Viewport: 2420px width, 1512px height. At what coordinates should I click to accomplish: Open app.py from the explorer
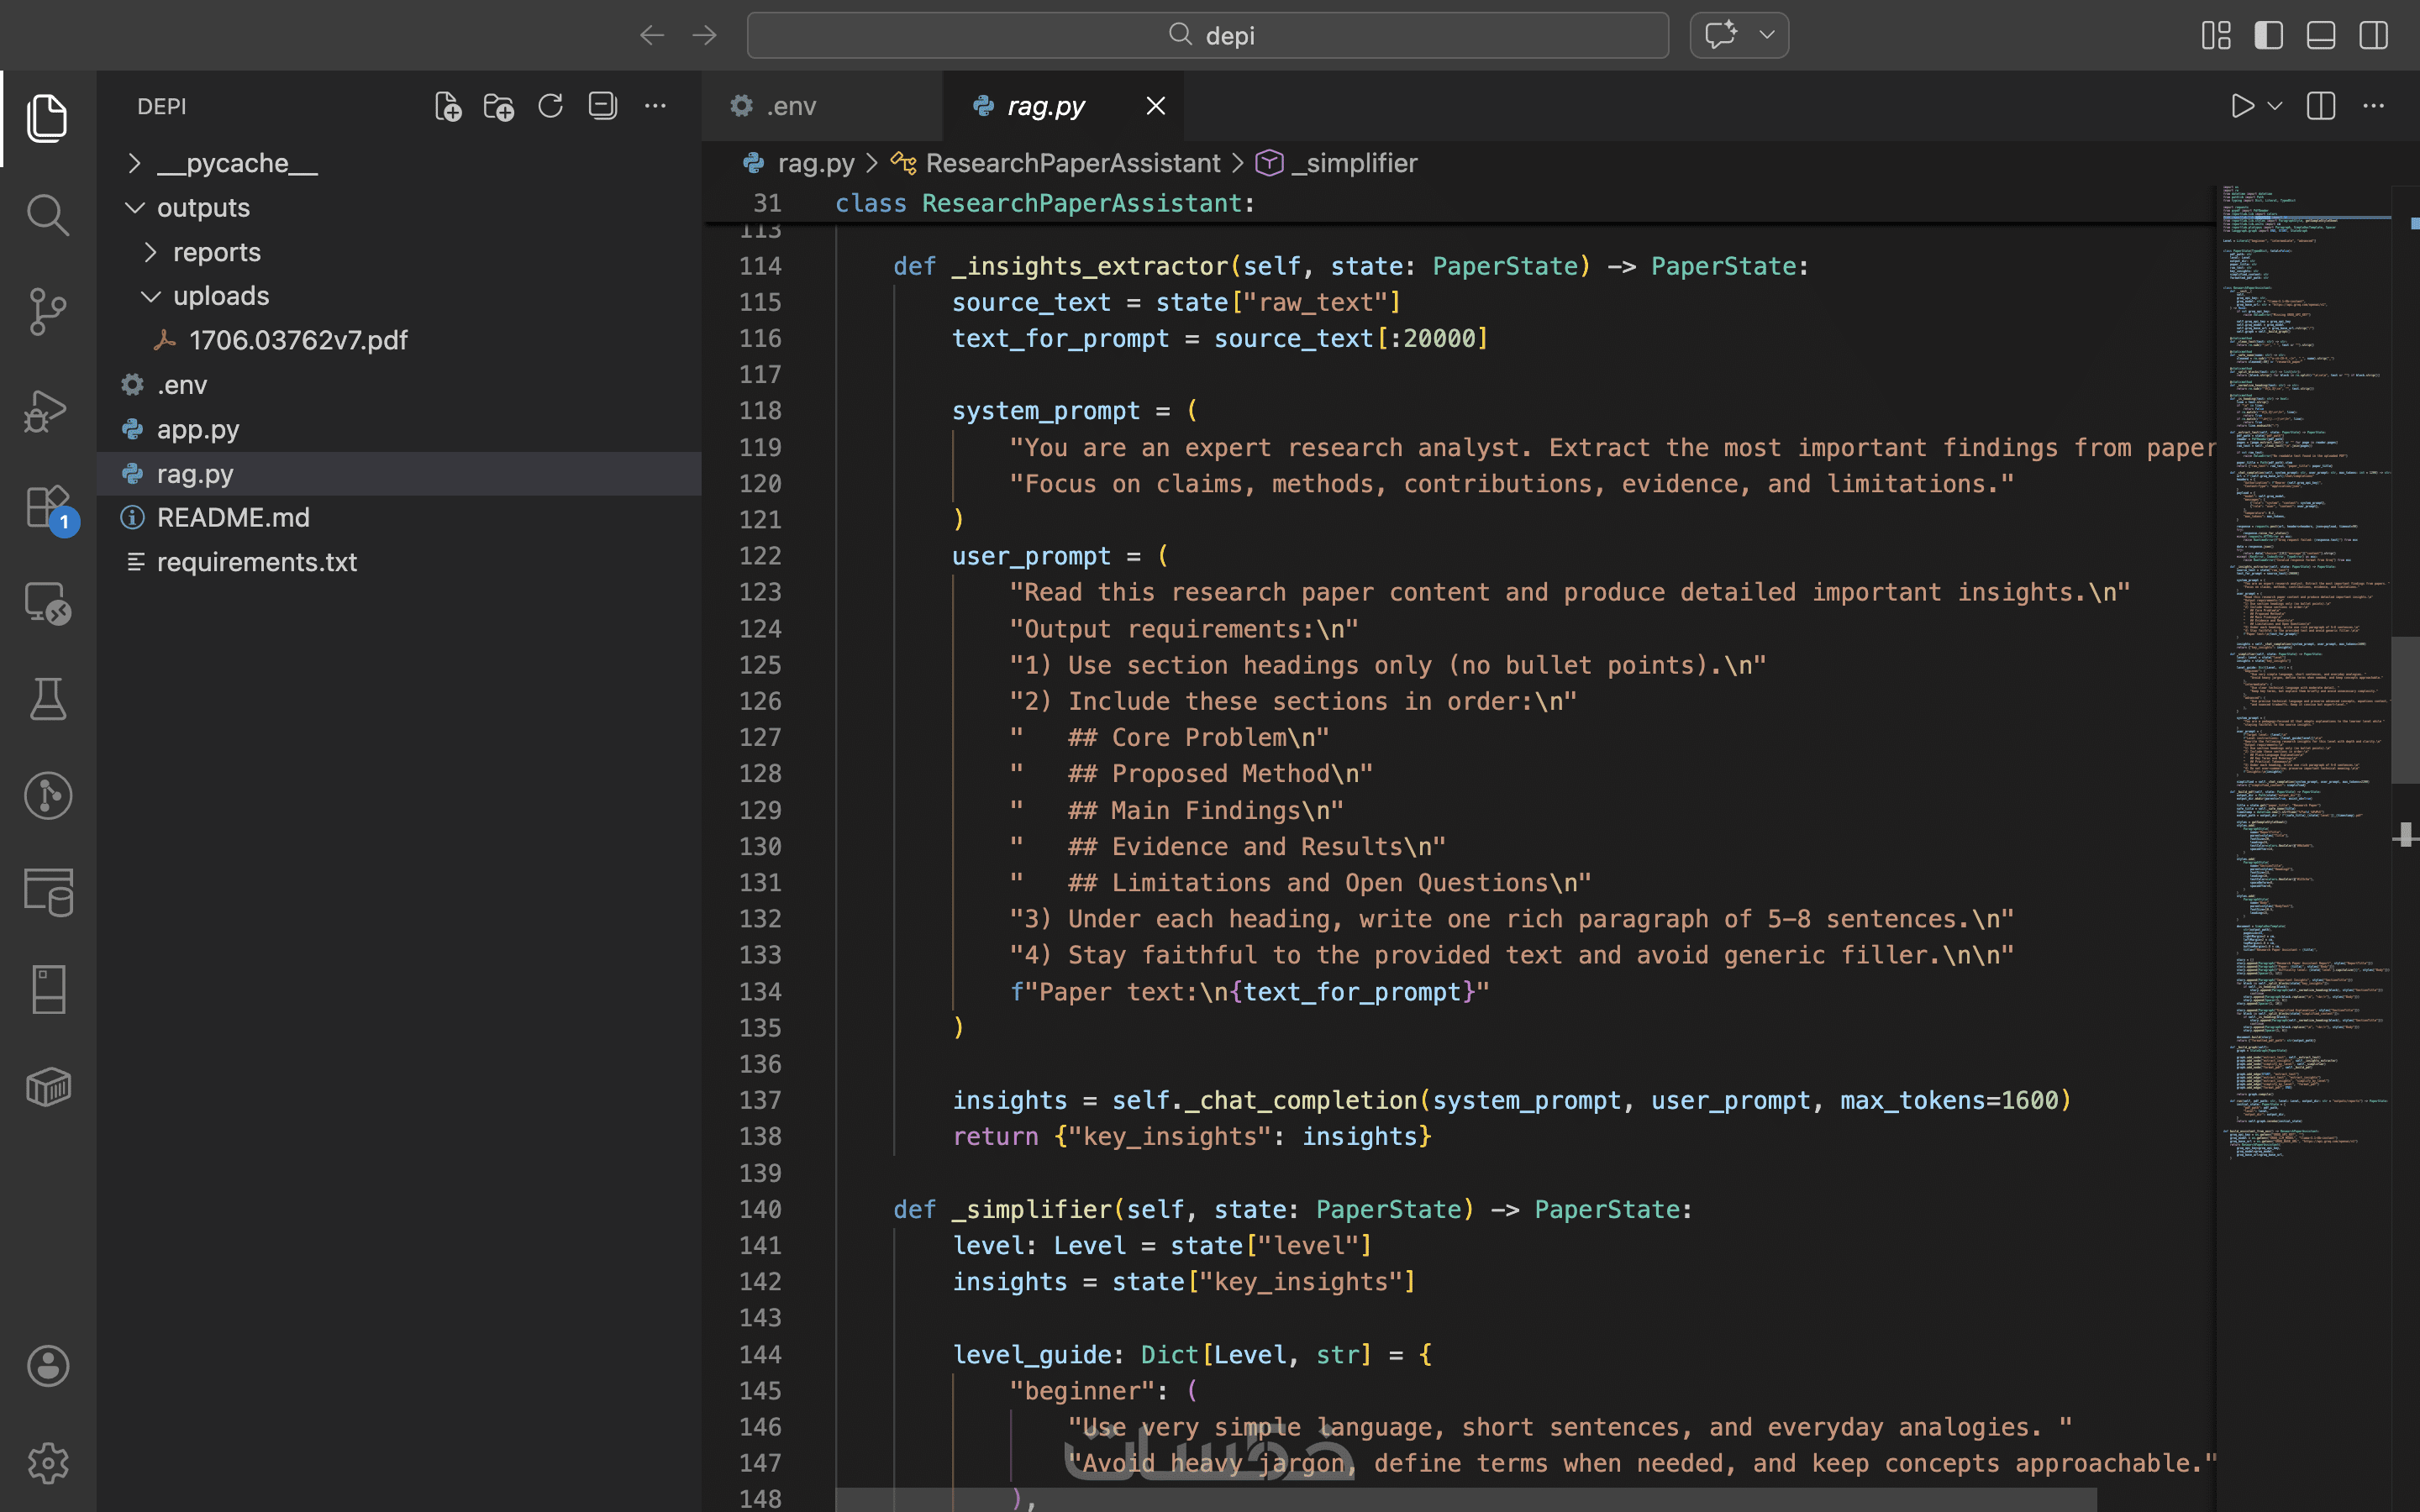198,429
